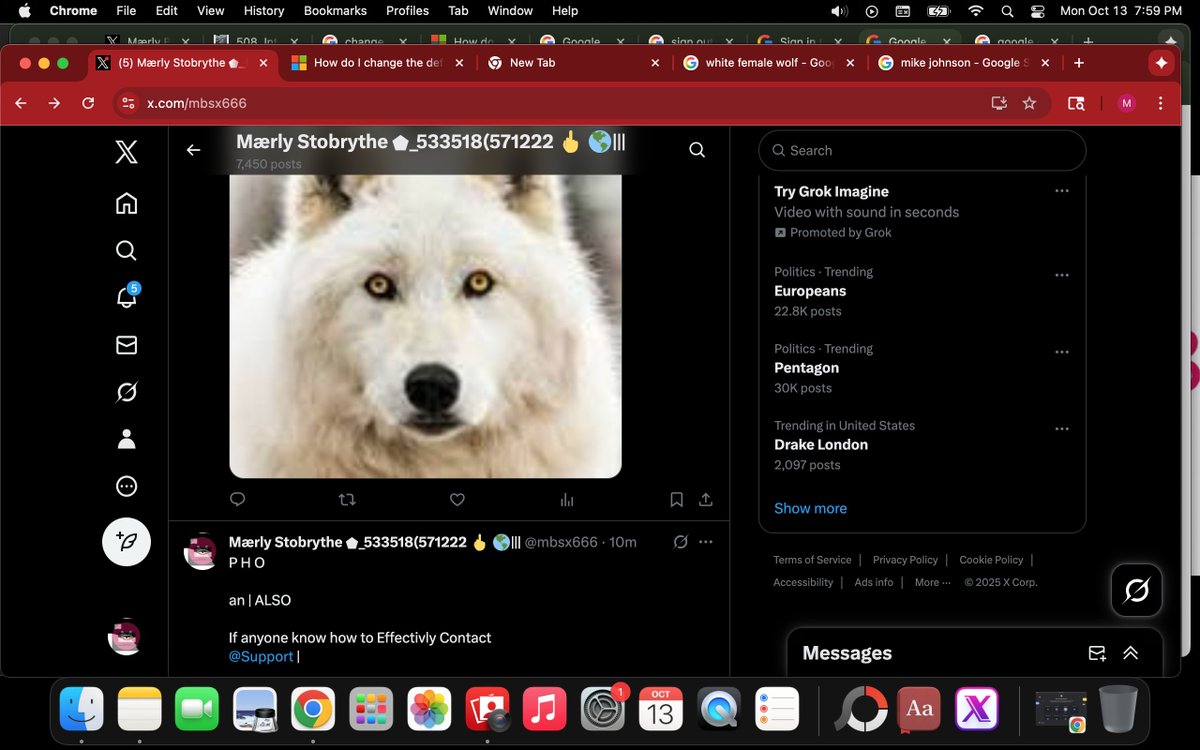1200x750 pixels.
Task: Open Chrome Gemini sparkle button in tab bar
Action: pos(1161,62)
